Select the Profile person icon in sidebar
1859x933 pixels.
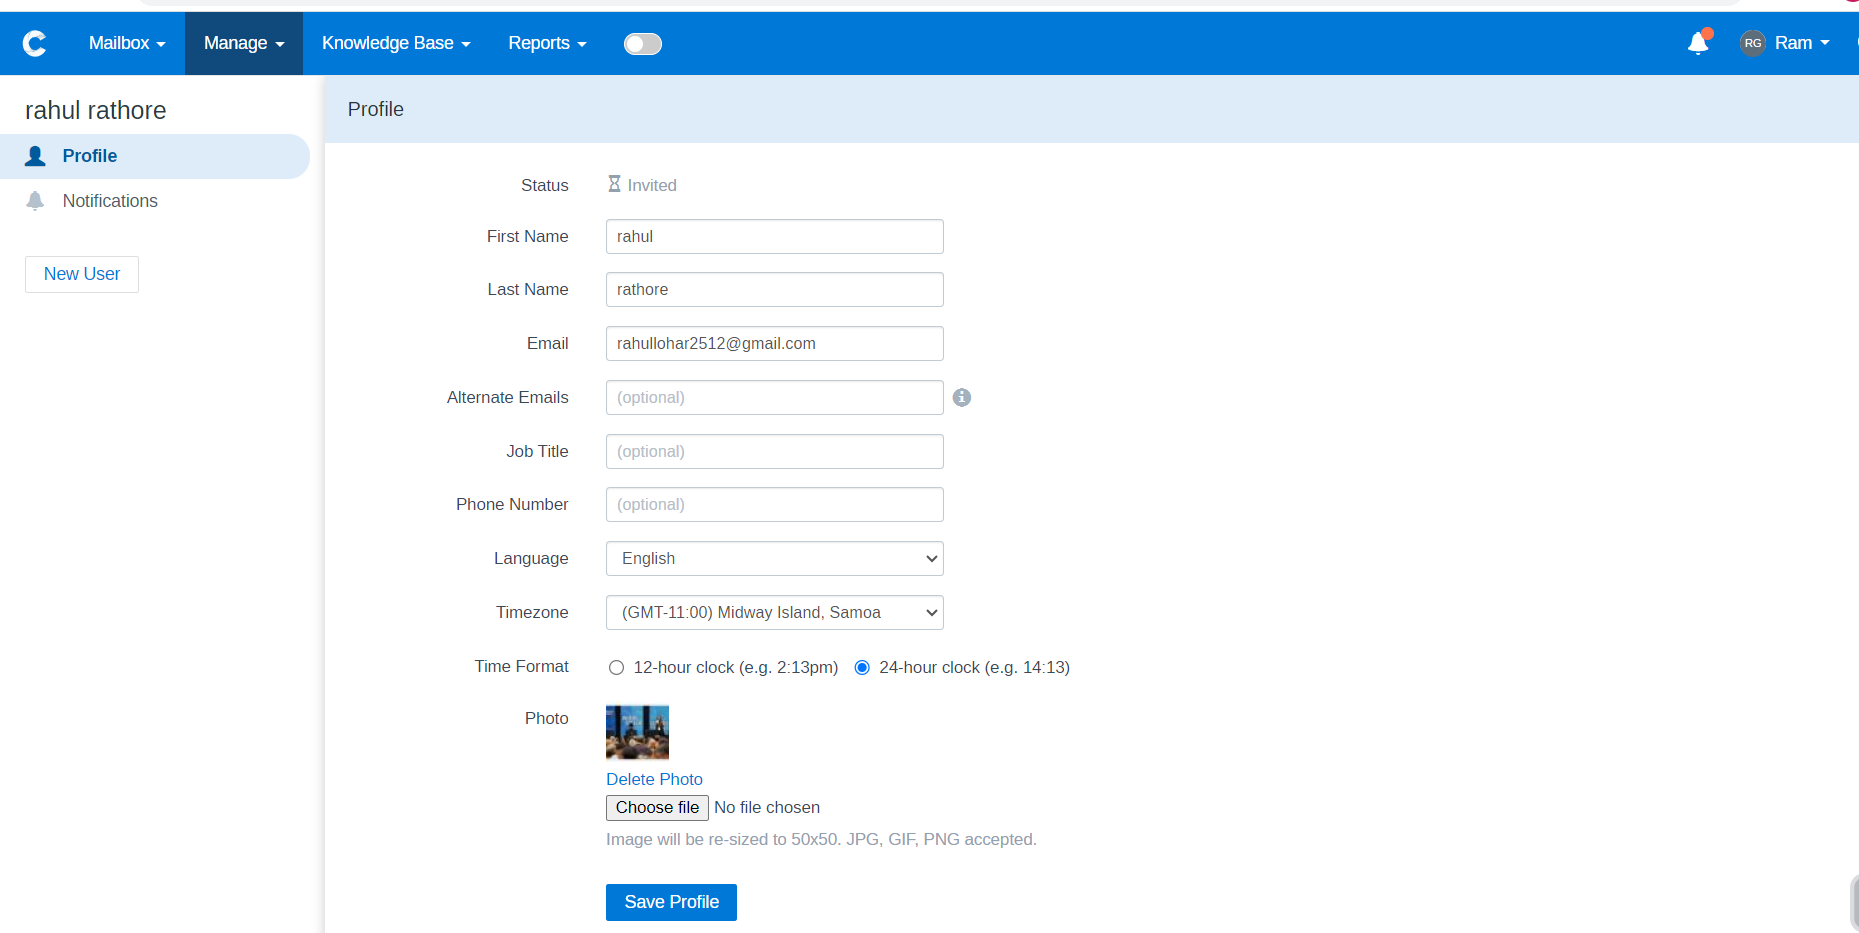click(35, 156)
